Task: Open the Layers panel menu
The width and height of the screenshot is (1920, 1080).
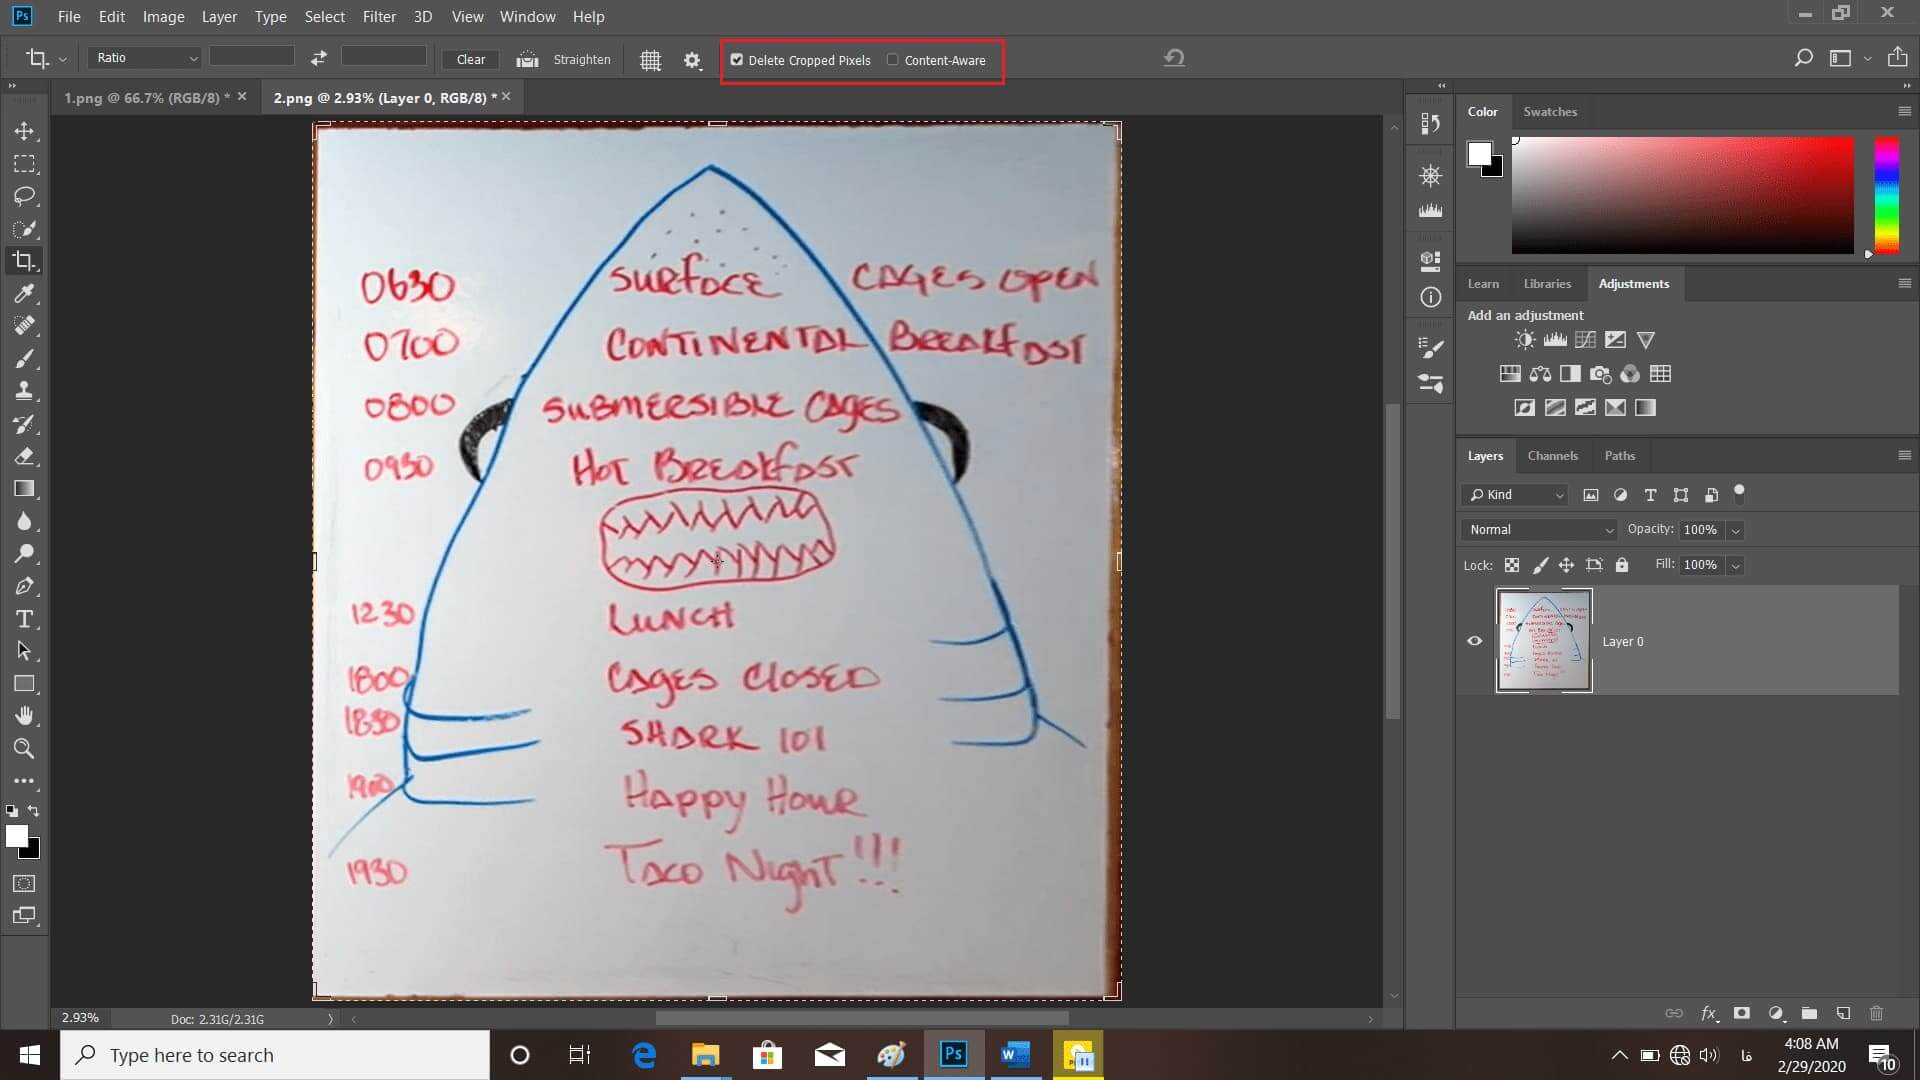Action: point(1904,455)
